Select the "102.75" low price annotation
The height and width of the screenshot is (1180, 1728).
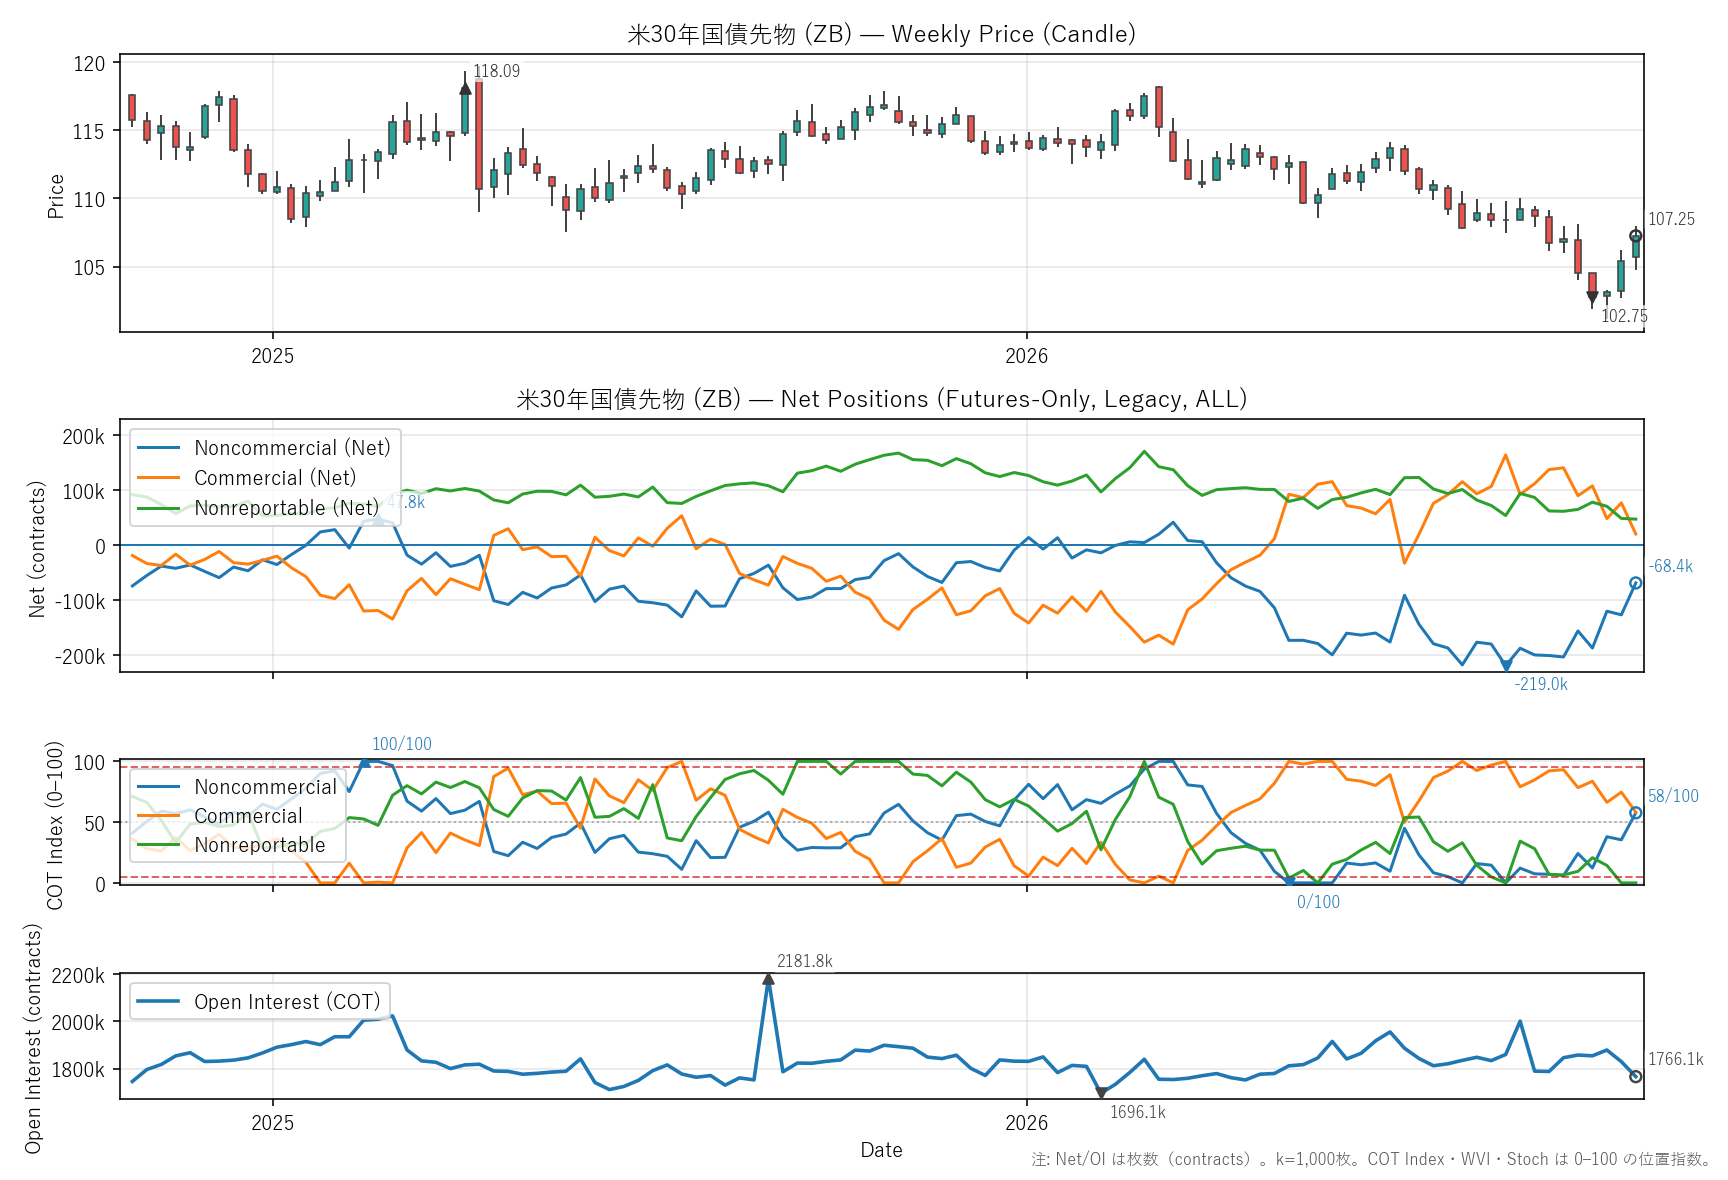(1624, 316)
